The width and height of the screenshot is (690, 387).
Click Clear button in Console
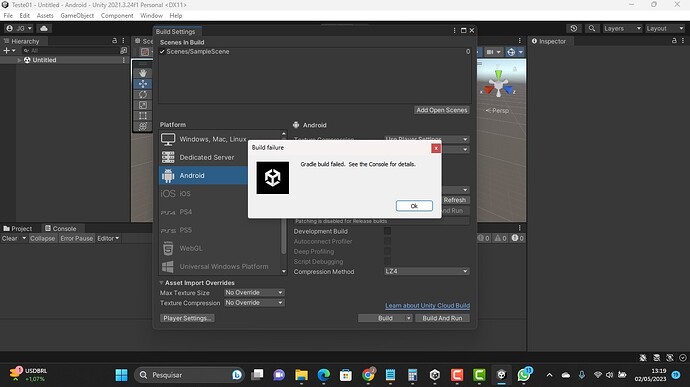[9, 238]
